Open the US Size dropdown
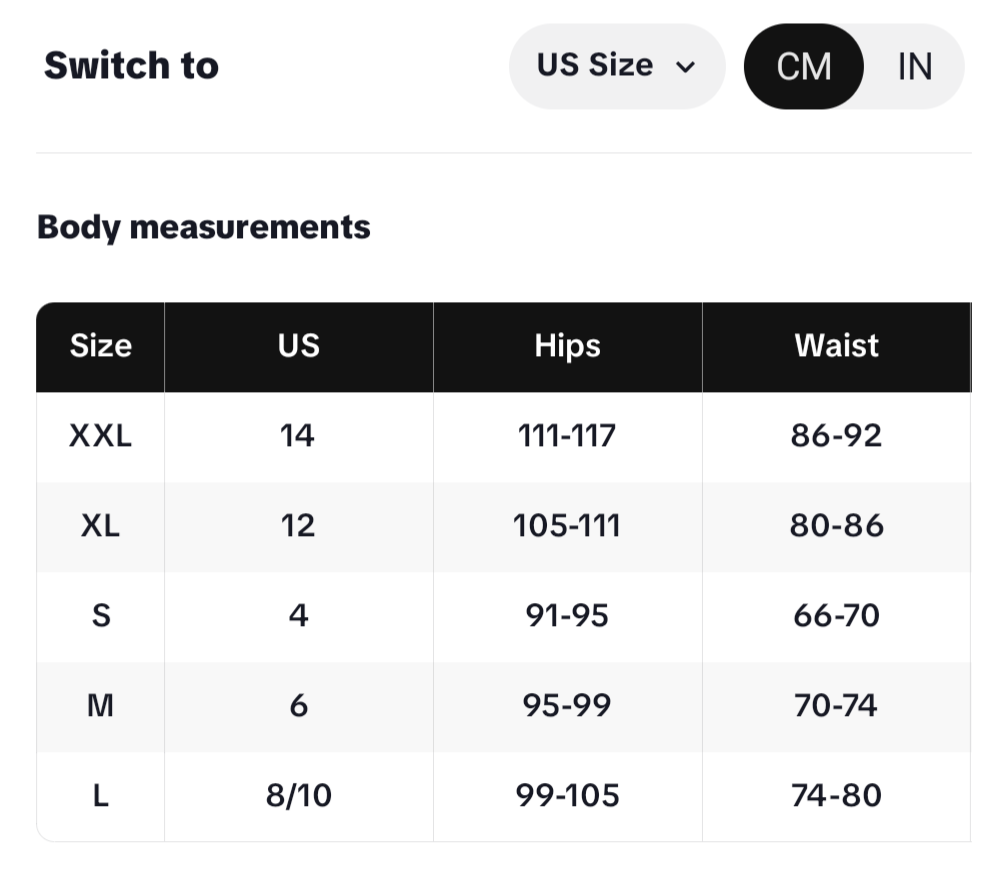Viewport: 1008px width, 884px height. (x=615, y=66)
